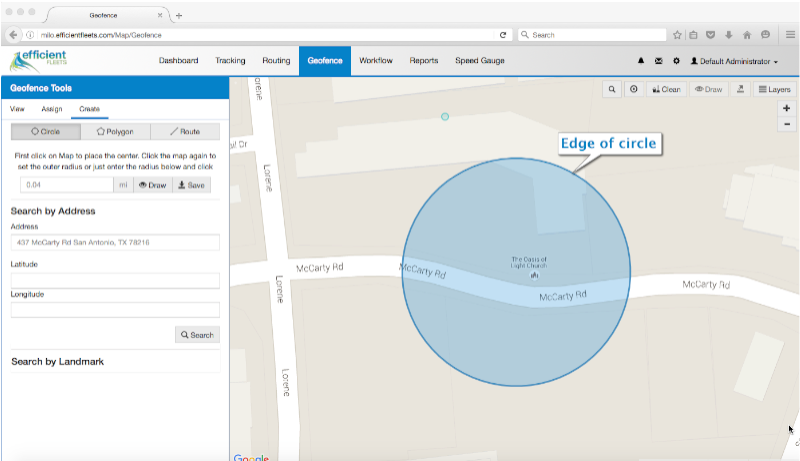800x461 pixels.
Task: Switch to the Assign tab
Action: [x=52, y=109]
